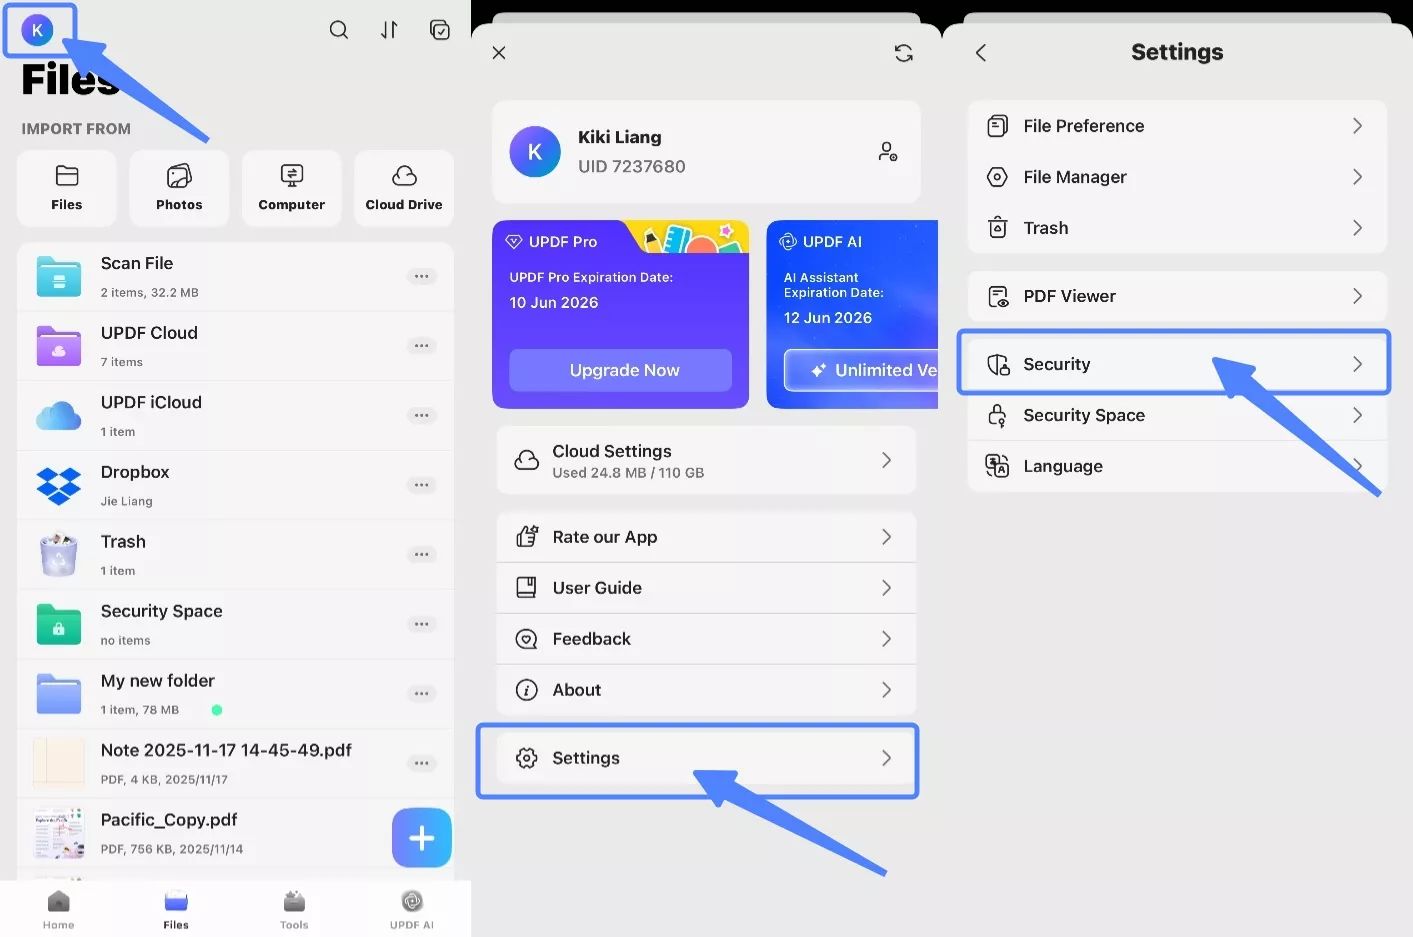Switch to the Tools tab
Screen dimensions: 1413x937
coord(294,908)
